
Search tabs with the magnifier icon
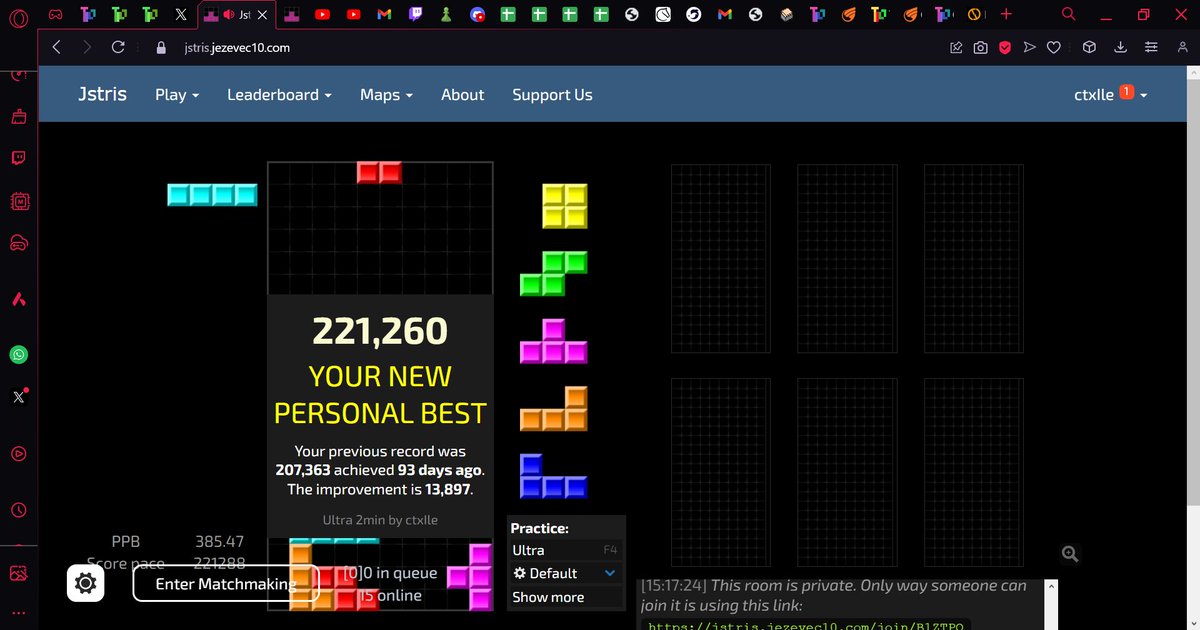point(1068,14)
